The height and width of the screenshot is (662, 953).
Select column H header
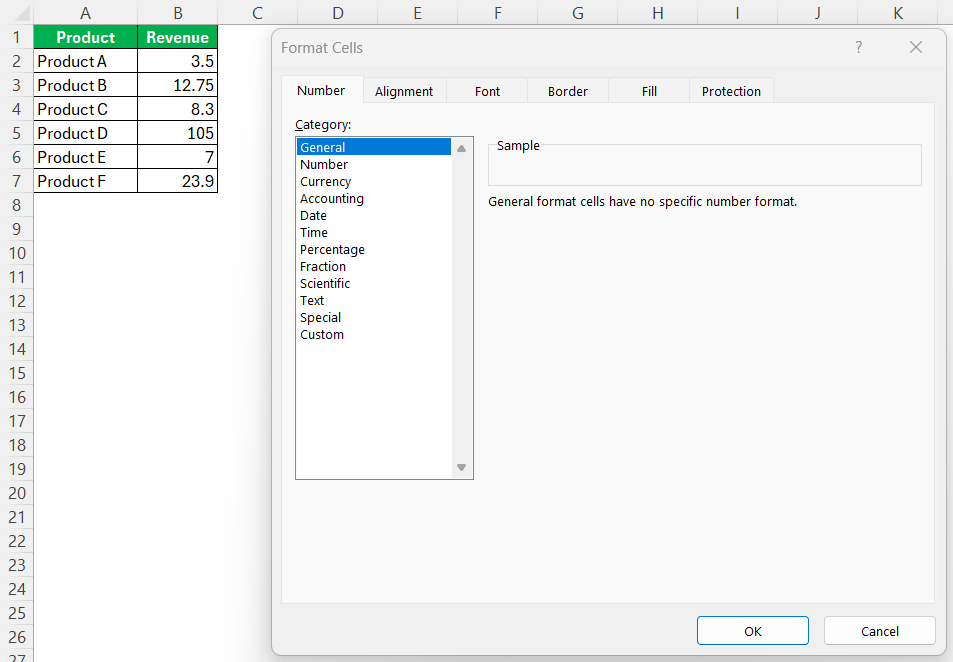(x=658, y=13)
